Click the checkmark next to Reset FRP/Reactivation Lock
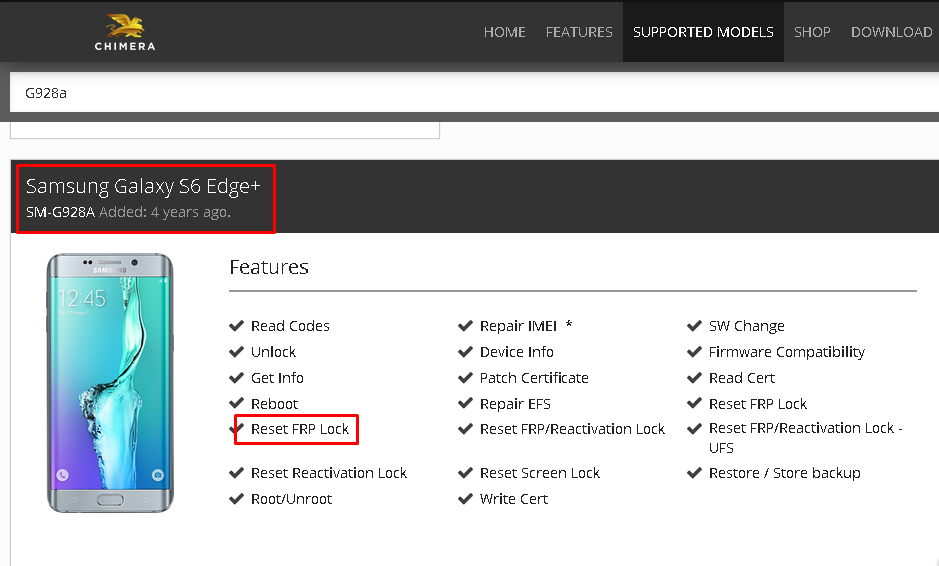 coord(465,428)
